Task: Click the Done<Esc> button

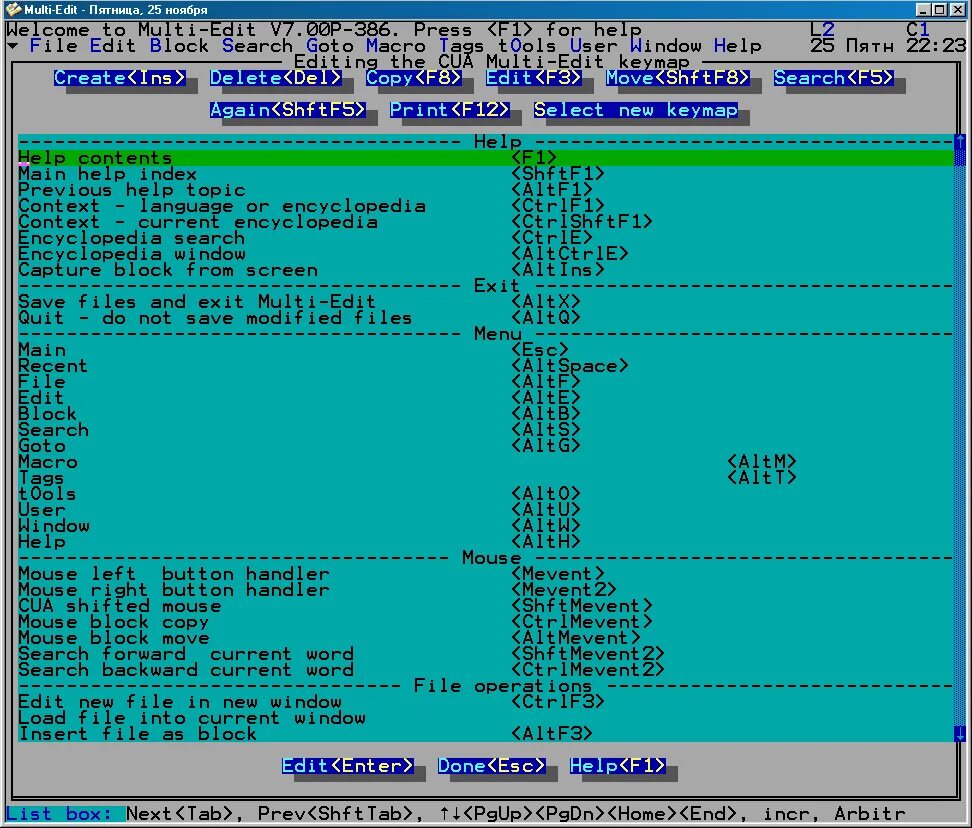Action: (492, 766)
